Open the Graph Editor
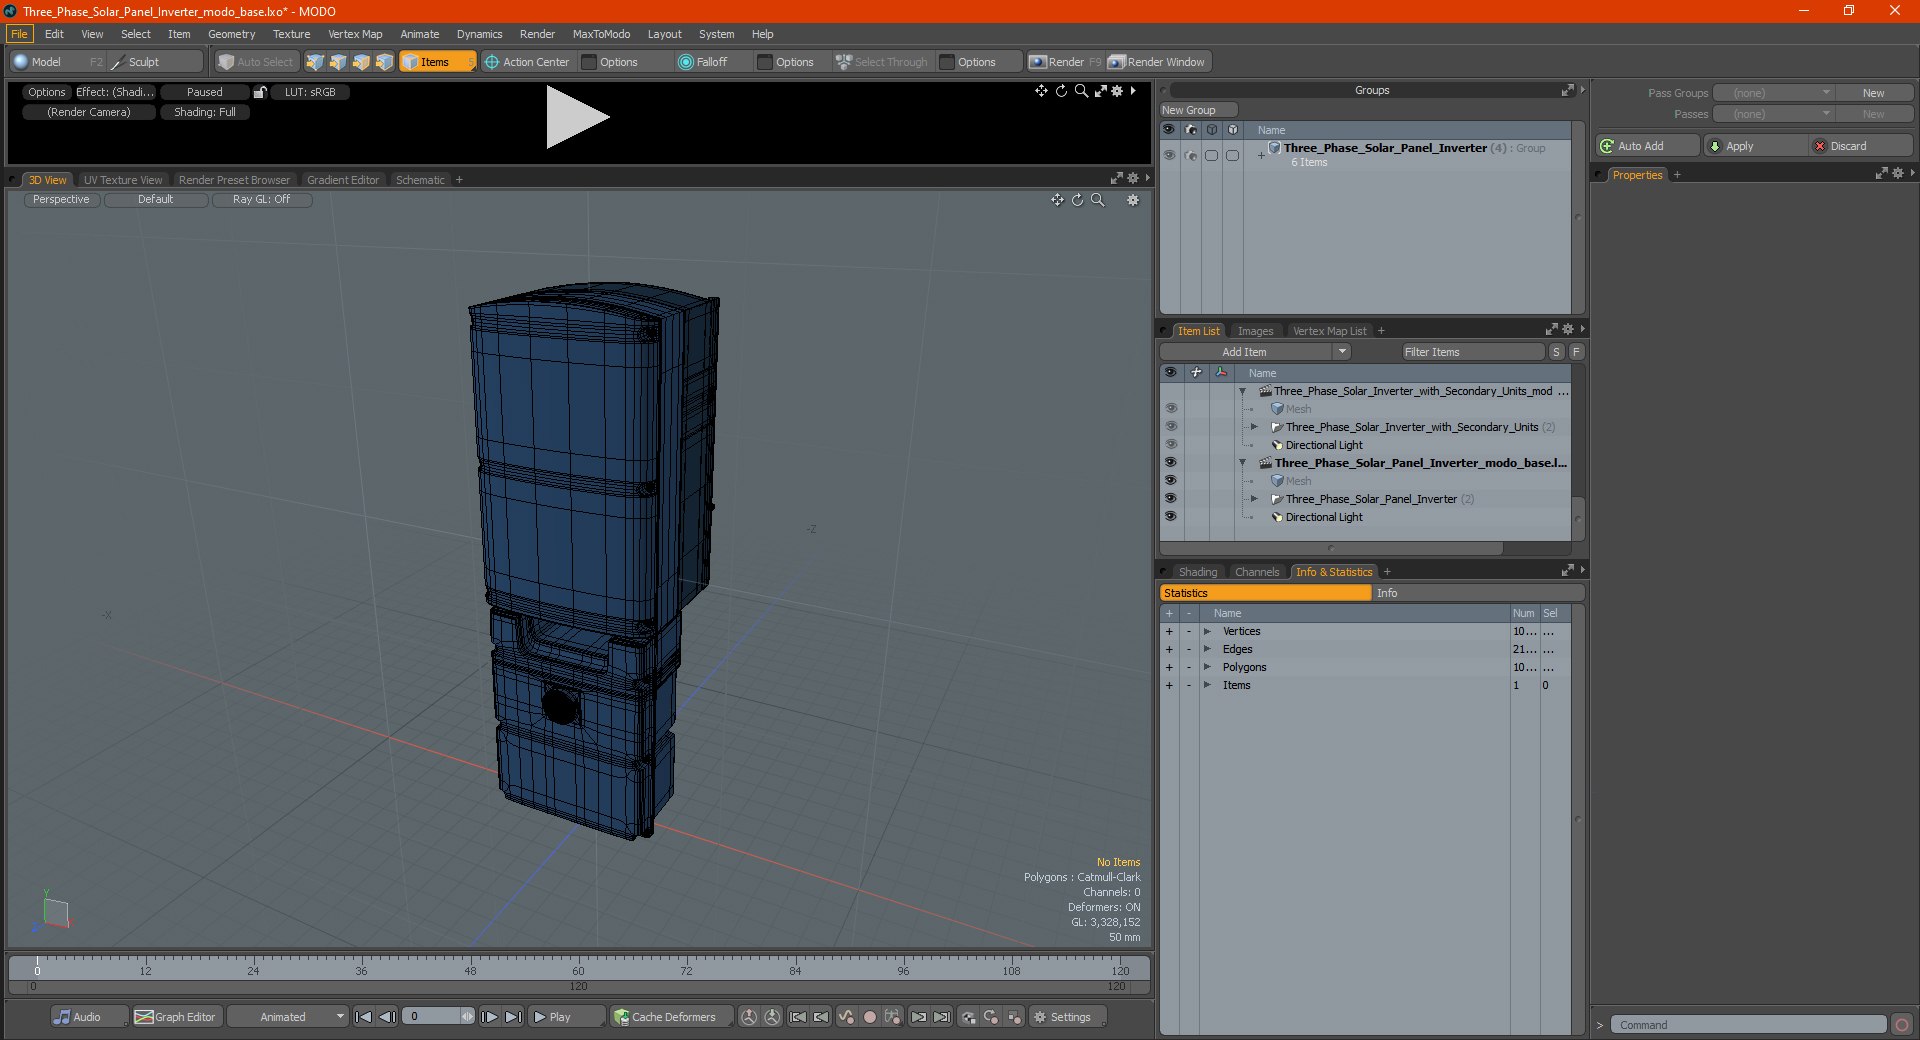Image resolution: width=1920 pixels, height=1040 pixels. pos(175,1017)
